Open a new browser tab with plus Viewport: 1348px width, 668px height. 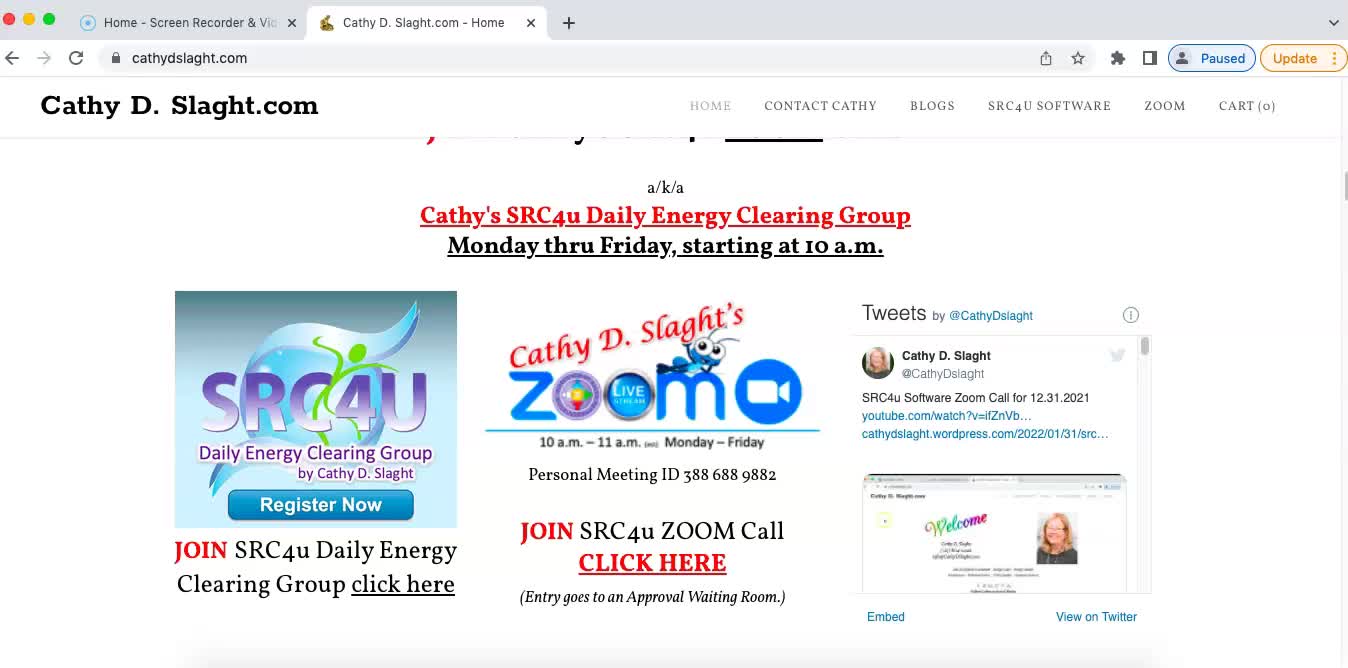coord(569,23)
